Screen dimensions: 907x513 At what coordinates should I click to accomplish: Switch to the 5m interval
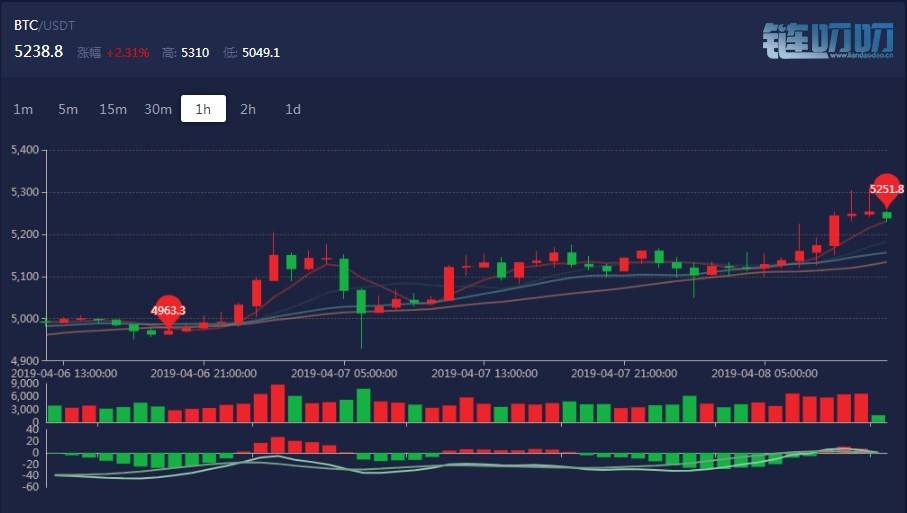[x=68, y=109]
